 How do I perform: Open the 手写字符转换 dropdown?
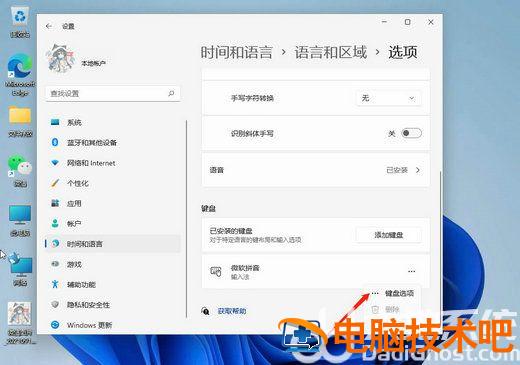click(x=388, y=98)
